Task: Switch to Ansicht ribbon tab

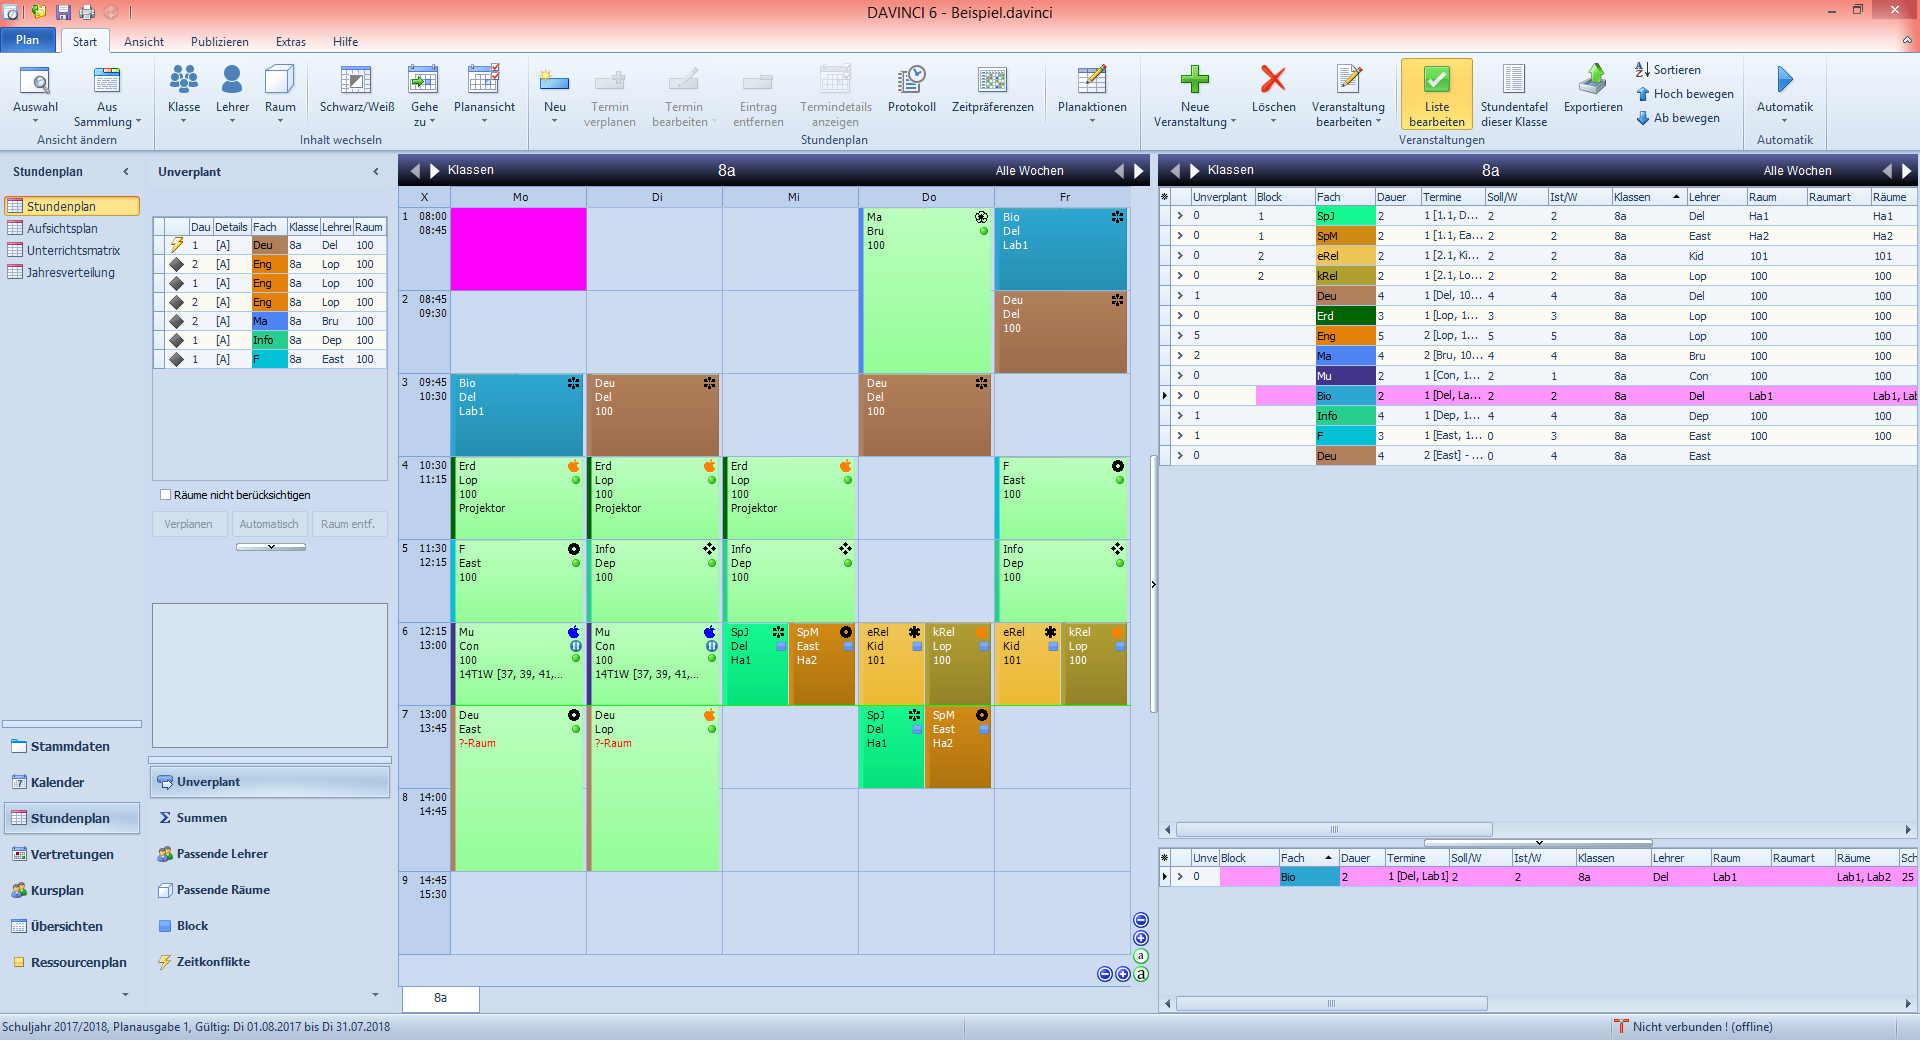Action: tap(144, 42)
